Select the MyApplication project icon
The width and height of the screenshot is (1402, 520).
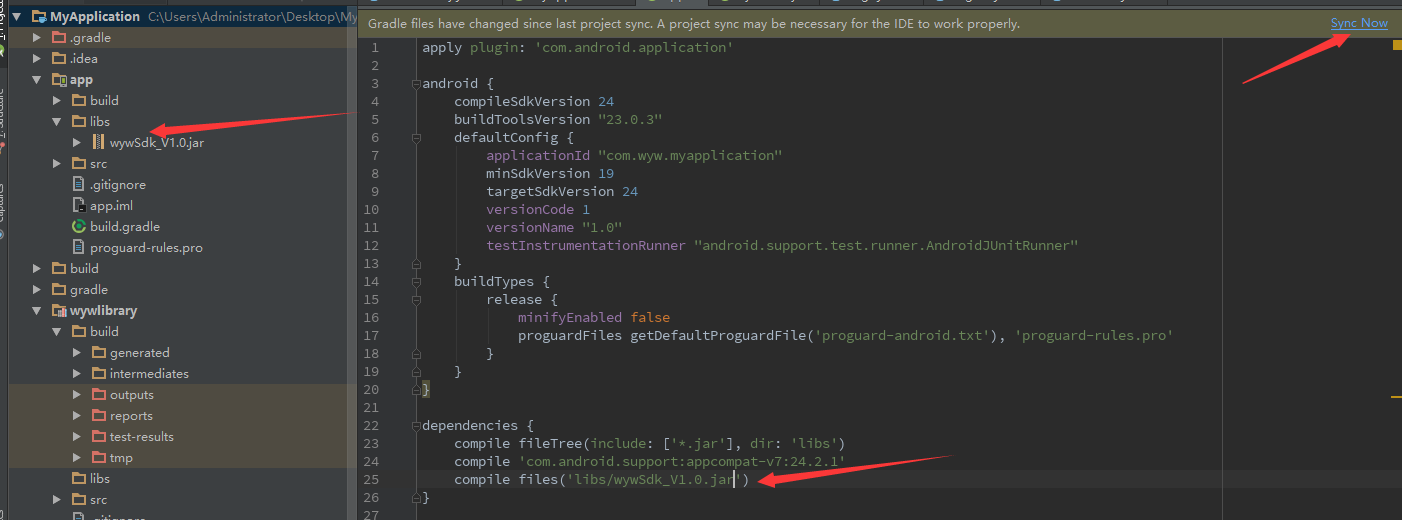pos(39,16)
